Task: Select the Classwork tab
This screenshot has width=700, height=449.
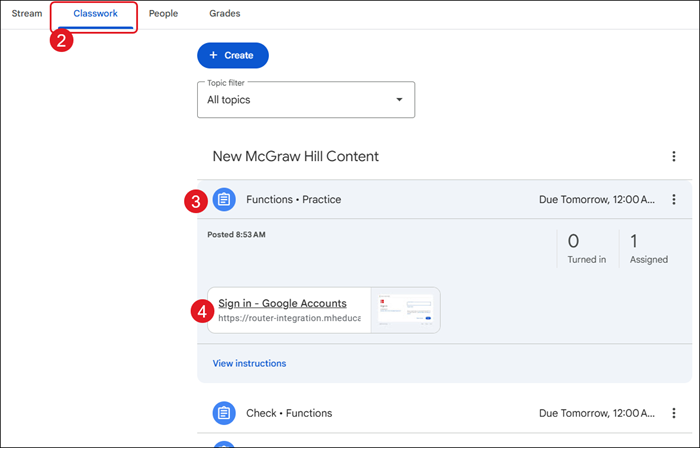Action: point(95,14)
